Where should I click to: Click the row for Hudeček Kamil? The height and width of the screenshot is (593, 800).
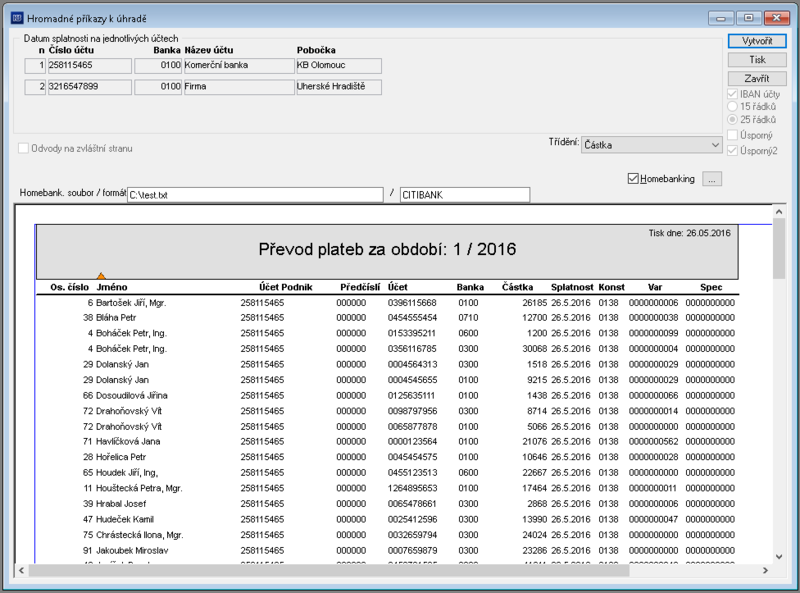(x=388, y=520)
